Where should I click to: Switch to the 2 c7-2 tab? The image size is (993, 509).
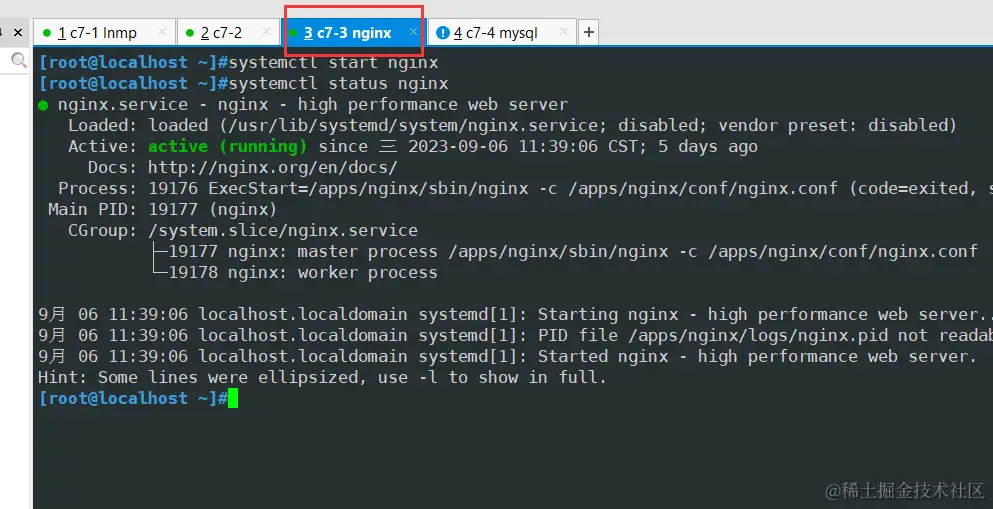click(x=228, y=32)
